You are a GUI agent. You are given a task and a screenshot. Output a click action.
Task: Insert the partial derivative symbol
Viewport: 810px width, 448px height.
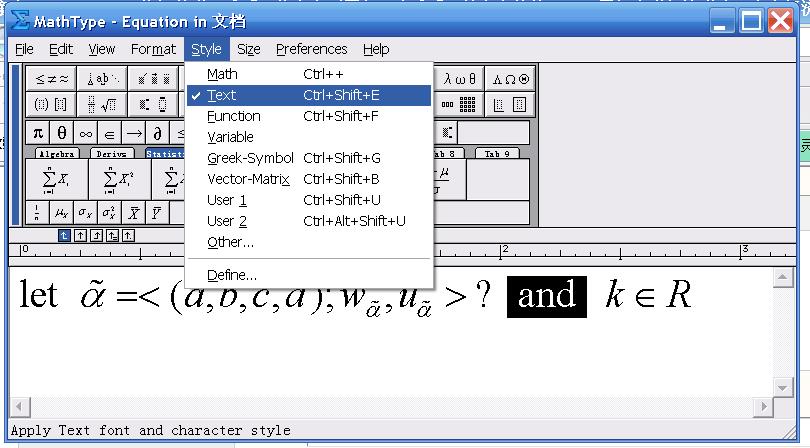point(158,133)
